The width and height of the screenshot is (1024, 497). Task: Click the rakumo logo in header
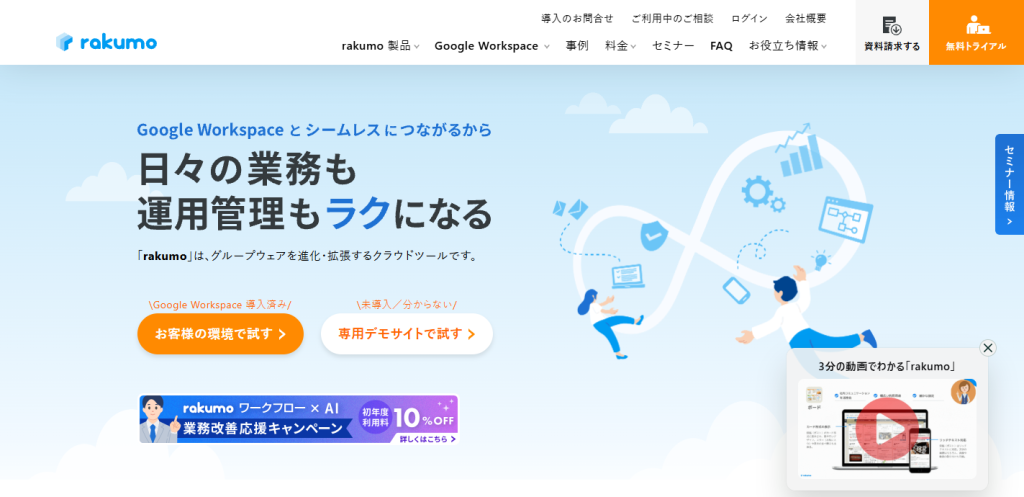point(106,42)
